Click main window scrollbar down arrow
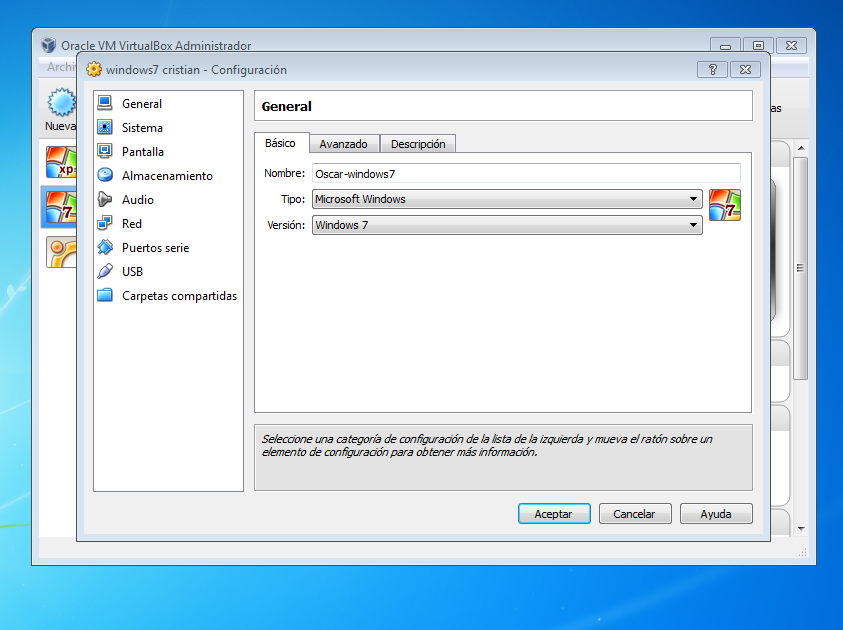This screenshot has height=630, width=843. tap(801, 529)
